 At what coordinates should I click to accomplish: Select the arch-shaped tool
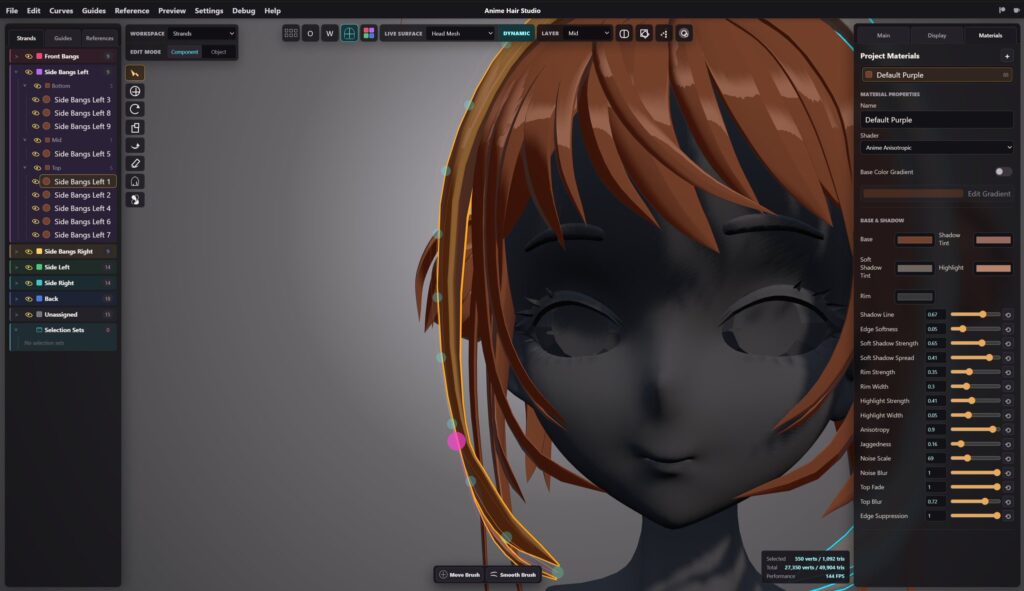(135, 182)
